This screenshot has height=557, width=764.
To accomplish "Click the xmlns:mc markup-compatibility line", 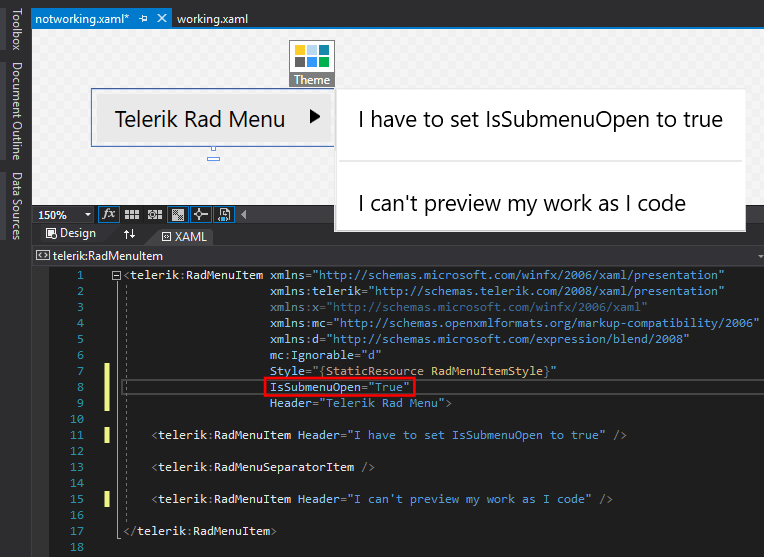I will pyautogui.click(x=515, y=323).
